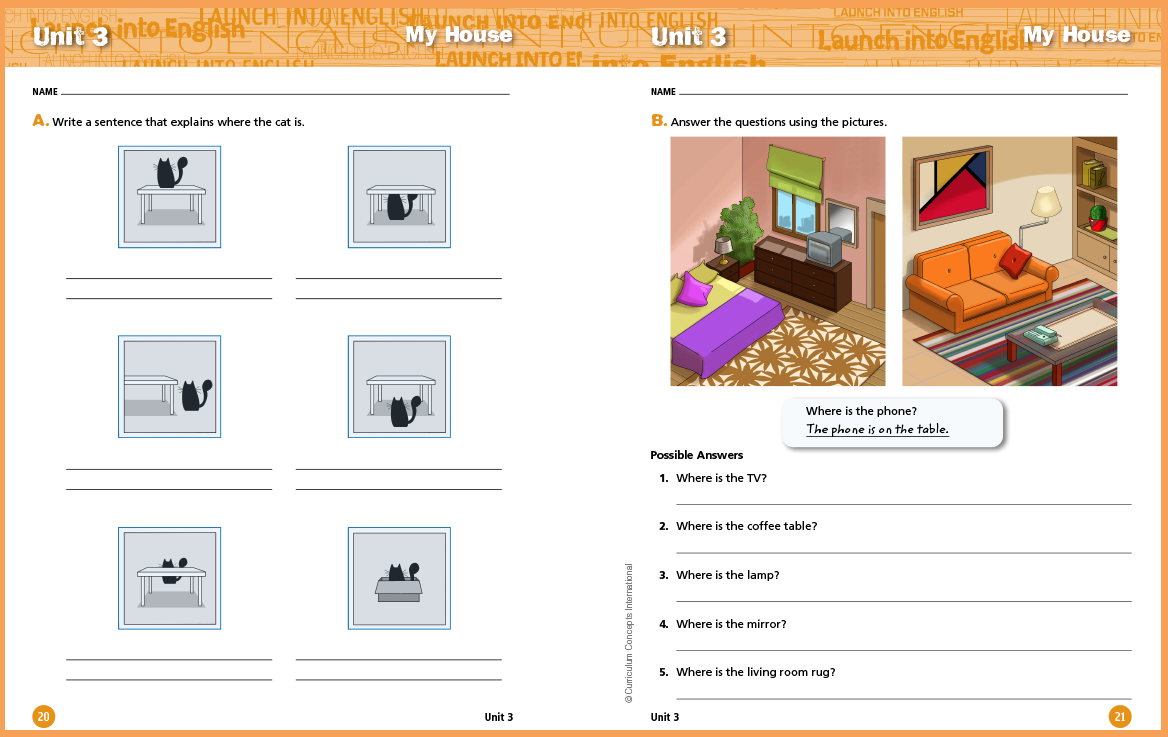Click the picture of cat sitting on table
The image size is (1168, 737).
tap(169, 197)
